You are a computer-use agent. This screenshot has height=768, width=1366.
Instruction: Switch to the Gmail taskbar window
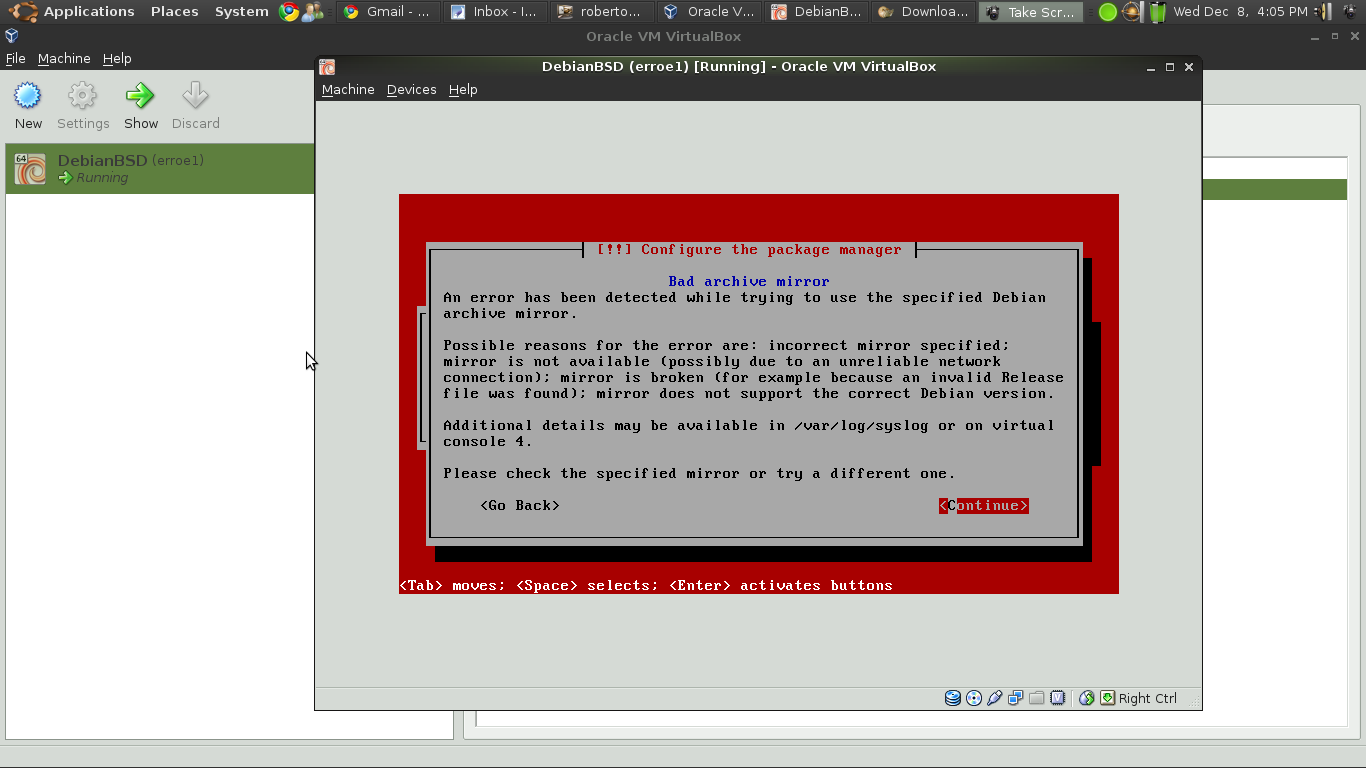point(387,12)
